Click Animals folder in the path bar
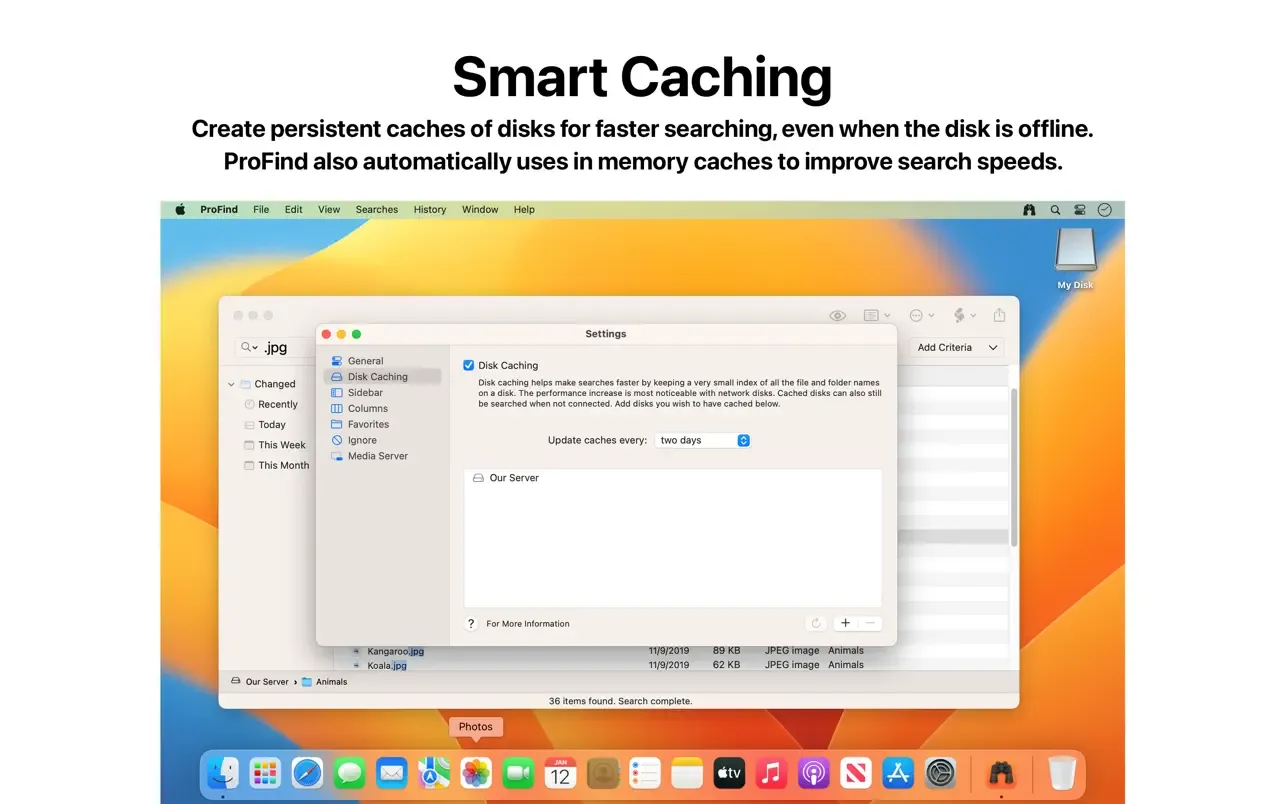Viewport: 1286px width, 804px height. (324, 682)
